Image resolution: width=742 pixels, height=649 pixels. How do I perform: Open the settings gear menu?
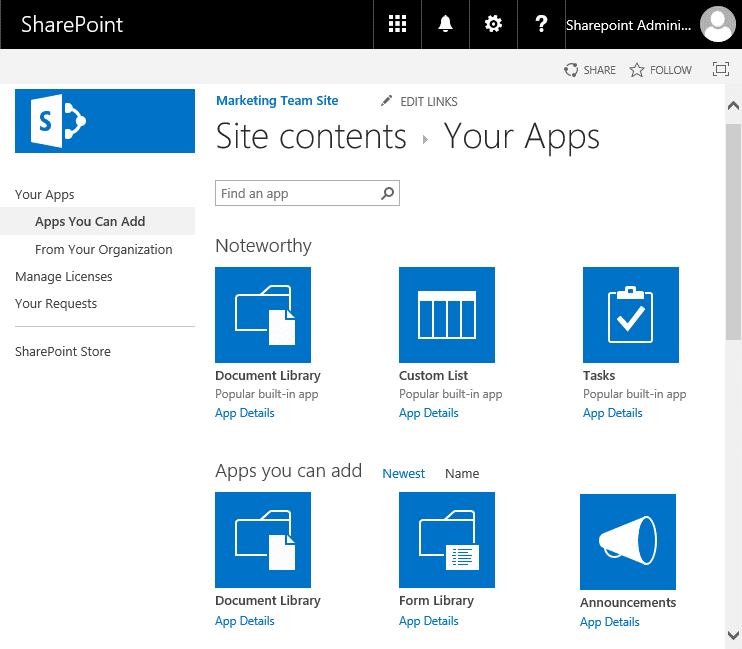(x=493, y=24)
